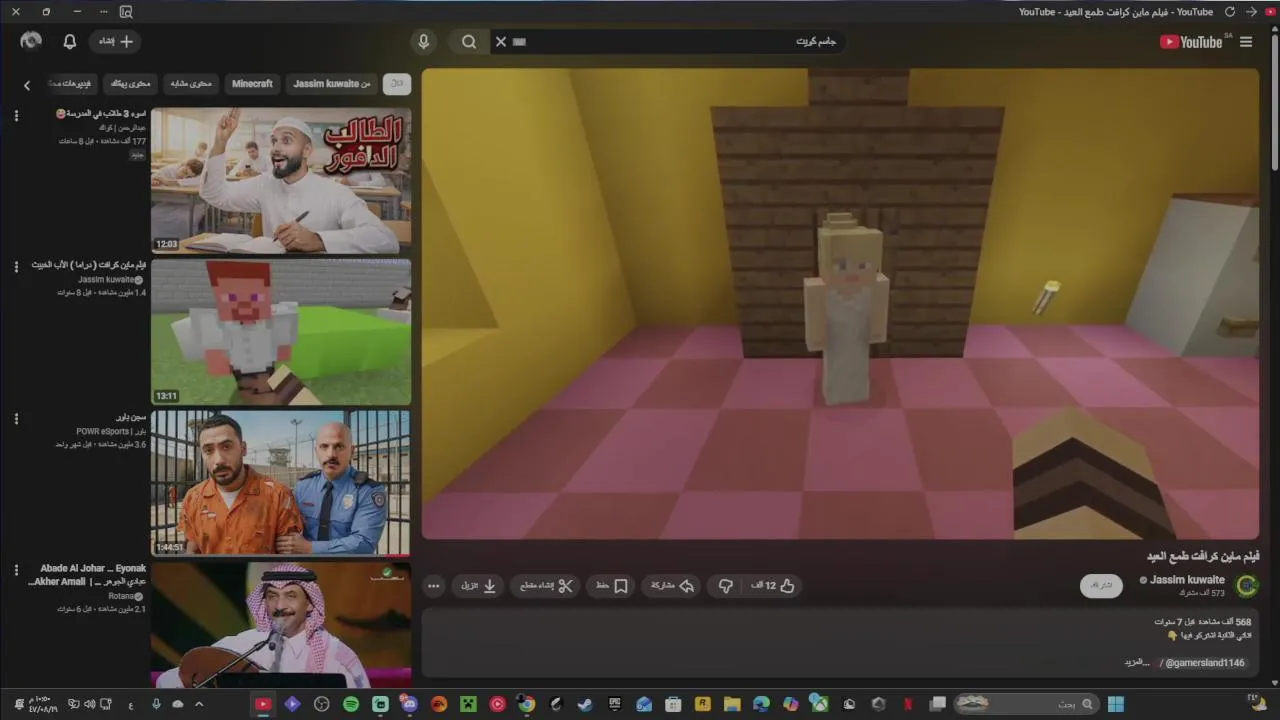Open options menu for Minecraft drama video
The height and width of the screenshot is (720, 1280).
pyautogui.click(x=16, y=267)
